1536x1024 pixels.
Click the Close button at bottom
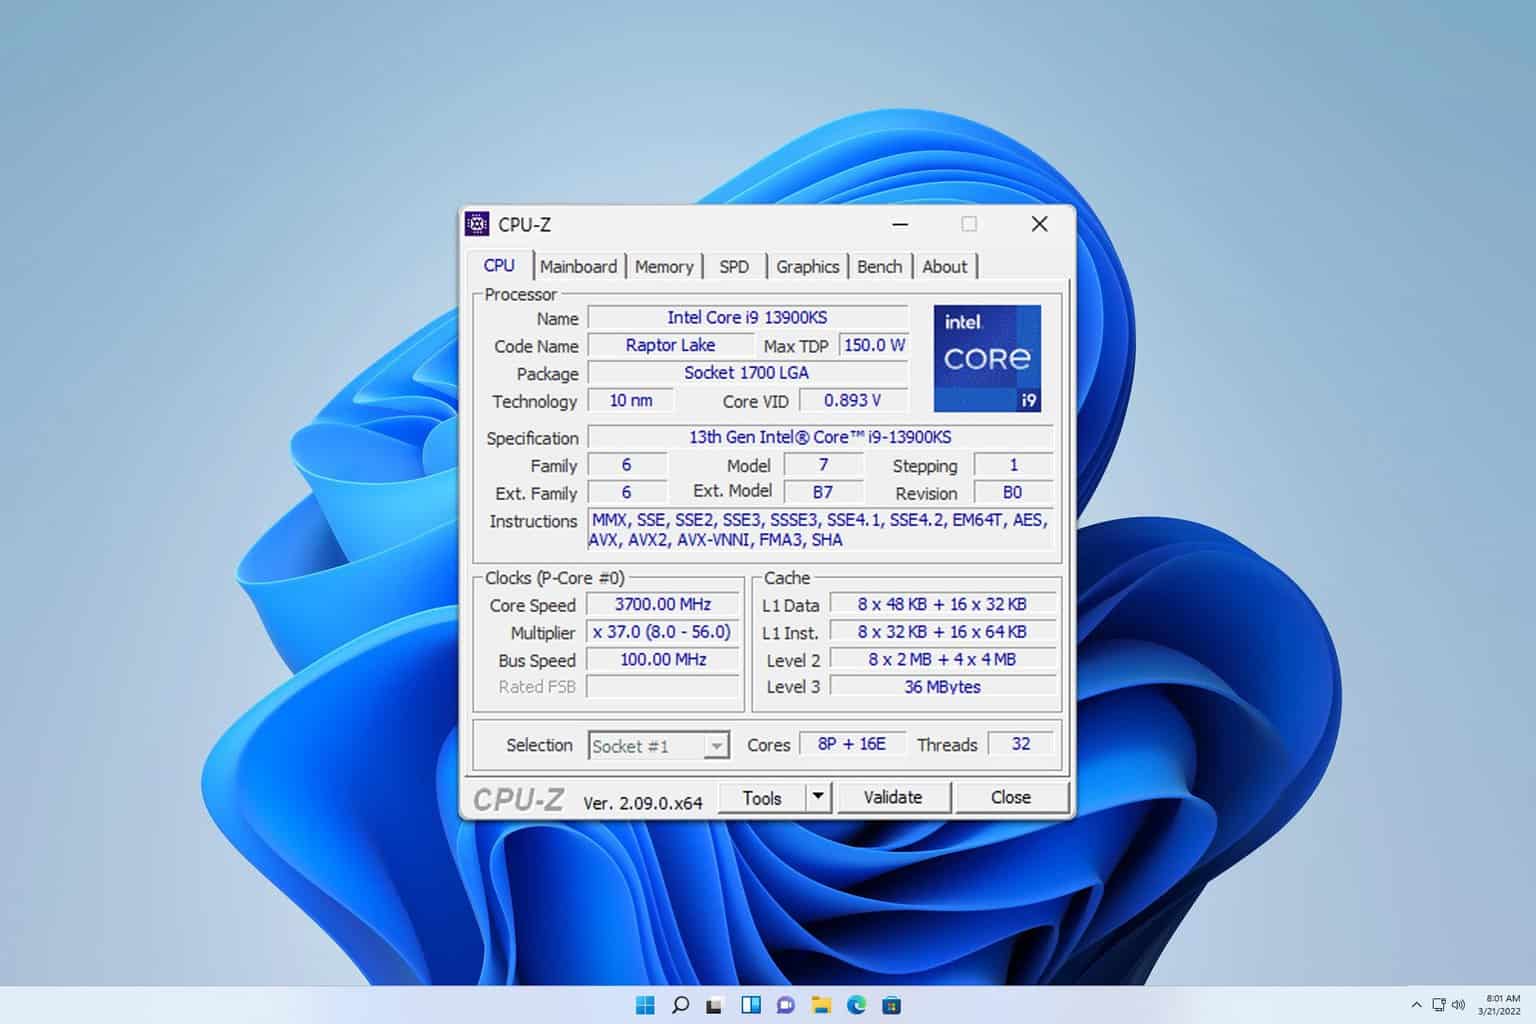(1011, 797)
